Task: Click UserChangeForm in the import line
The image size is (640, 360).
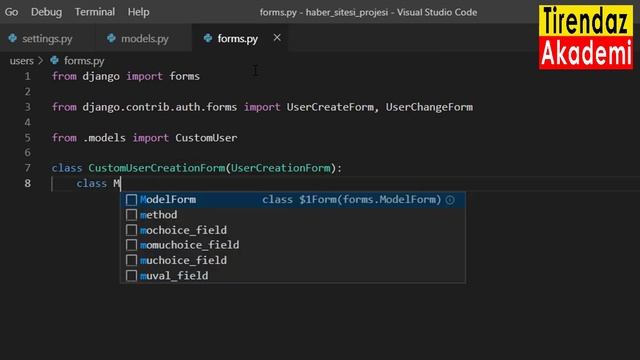Action: [x=429, y=107]
